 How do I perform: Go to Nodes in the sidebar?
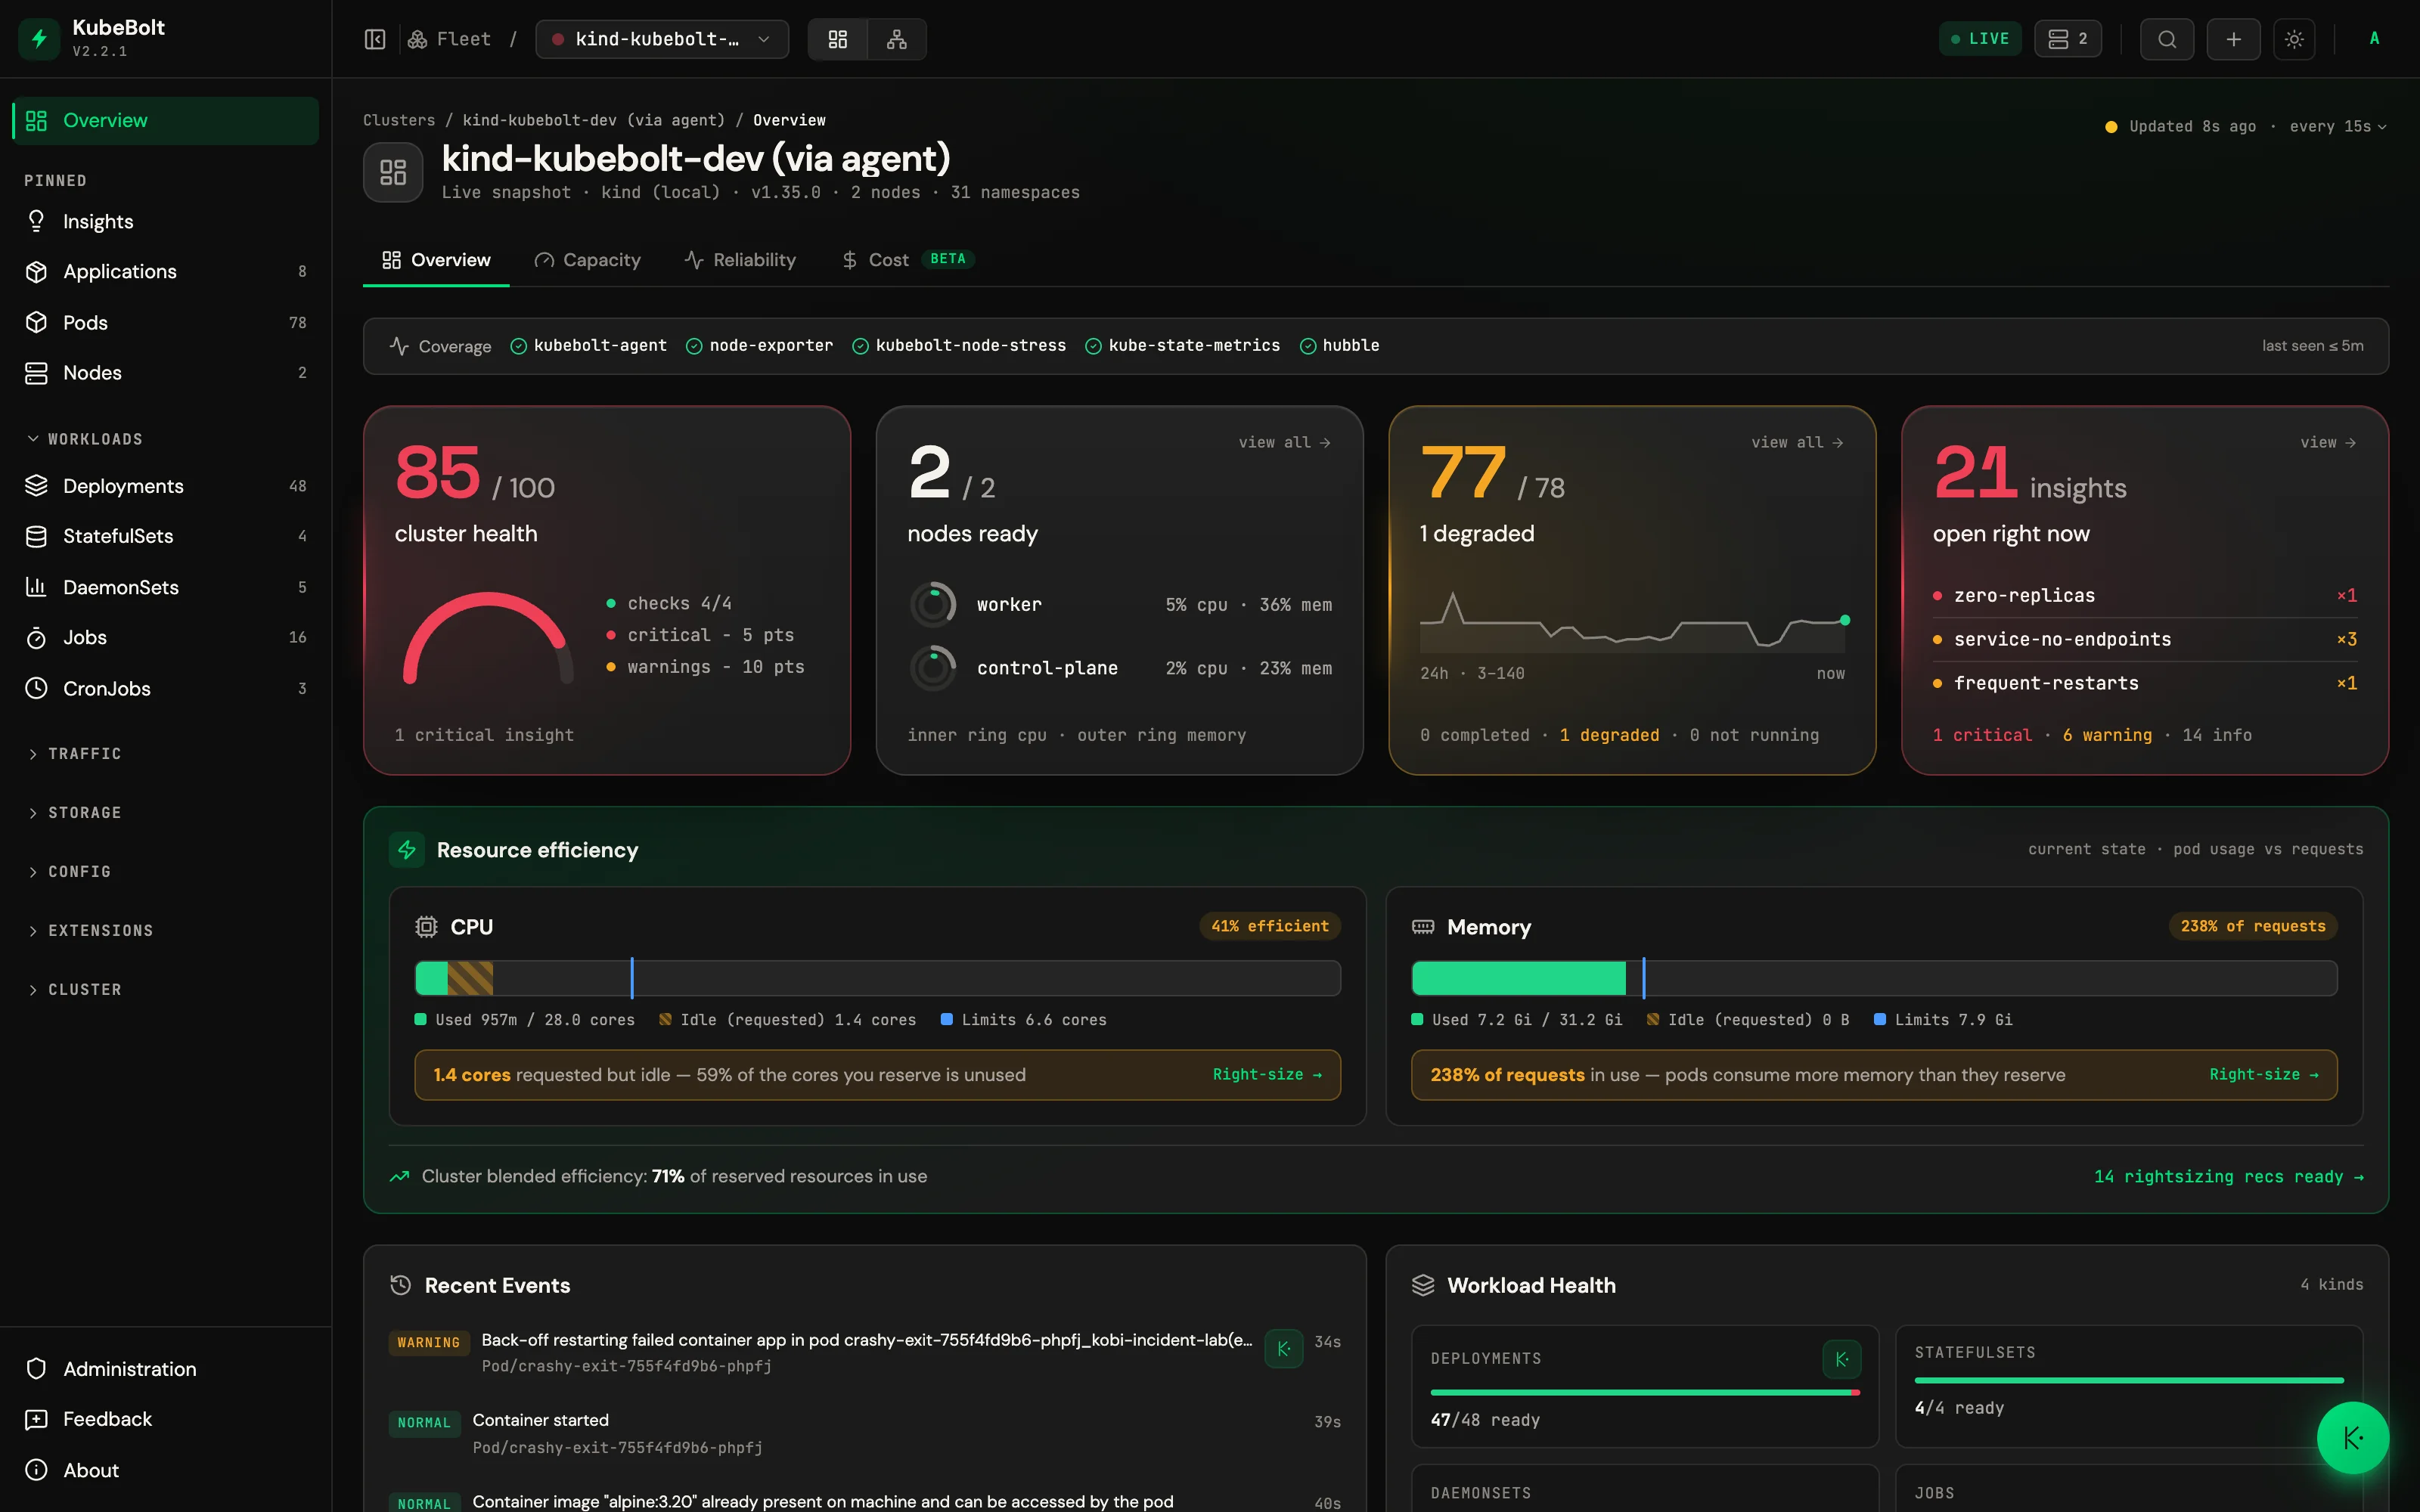[165, 372]
